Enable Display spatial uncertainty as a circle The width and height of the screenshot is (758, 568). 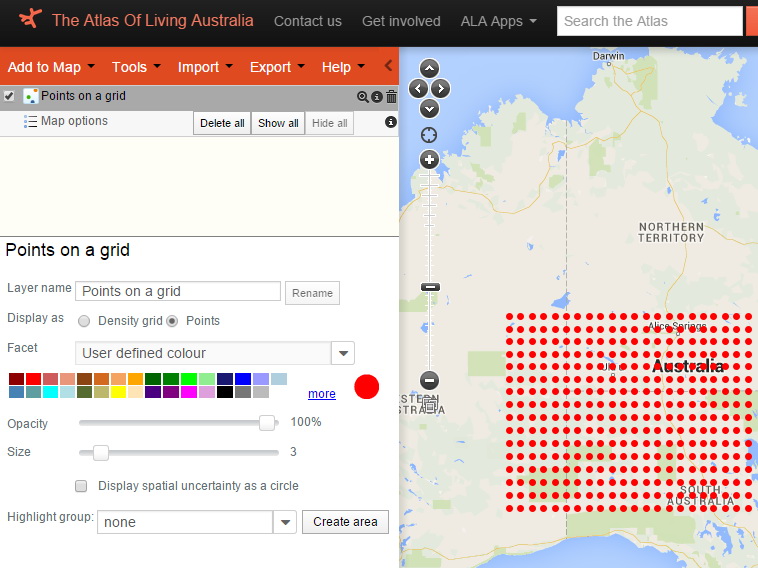pos(81,486)
